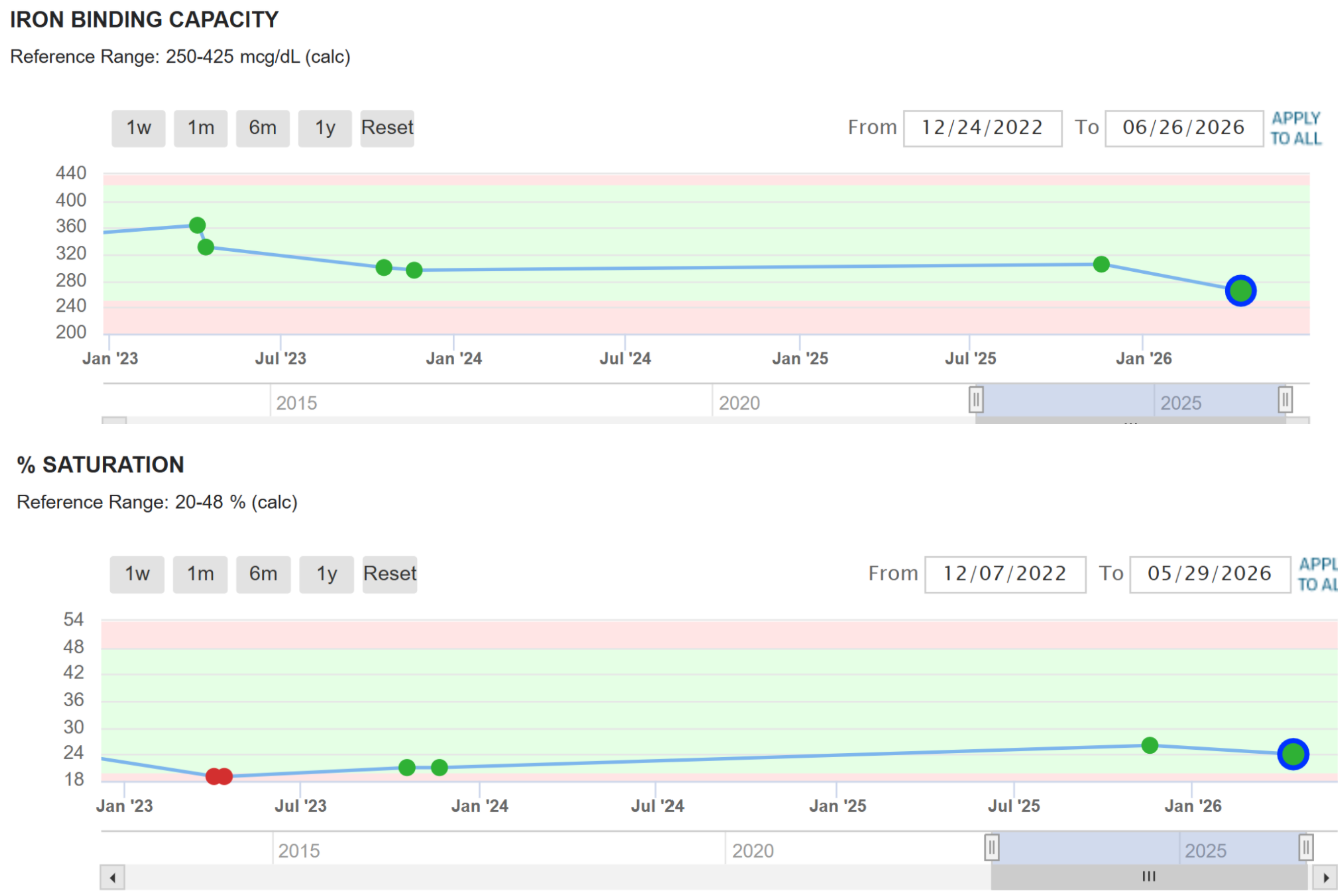Select the highlighted latest Iron Binding Capacity point

tap(1240, 291)
